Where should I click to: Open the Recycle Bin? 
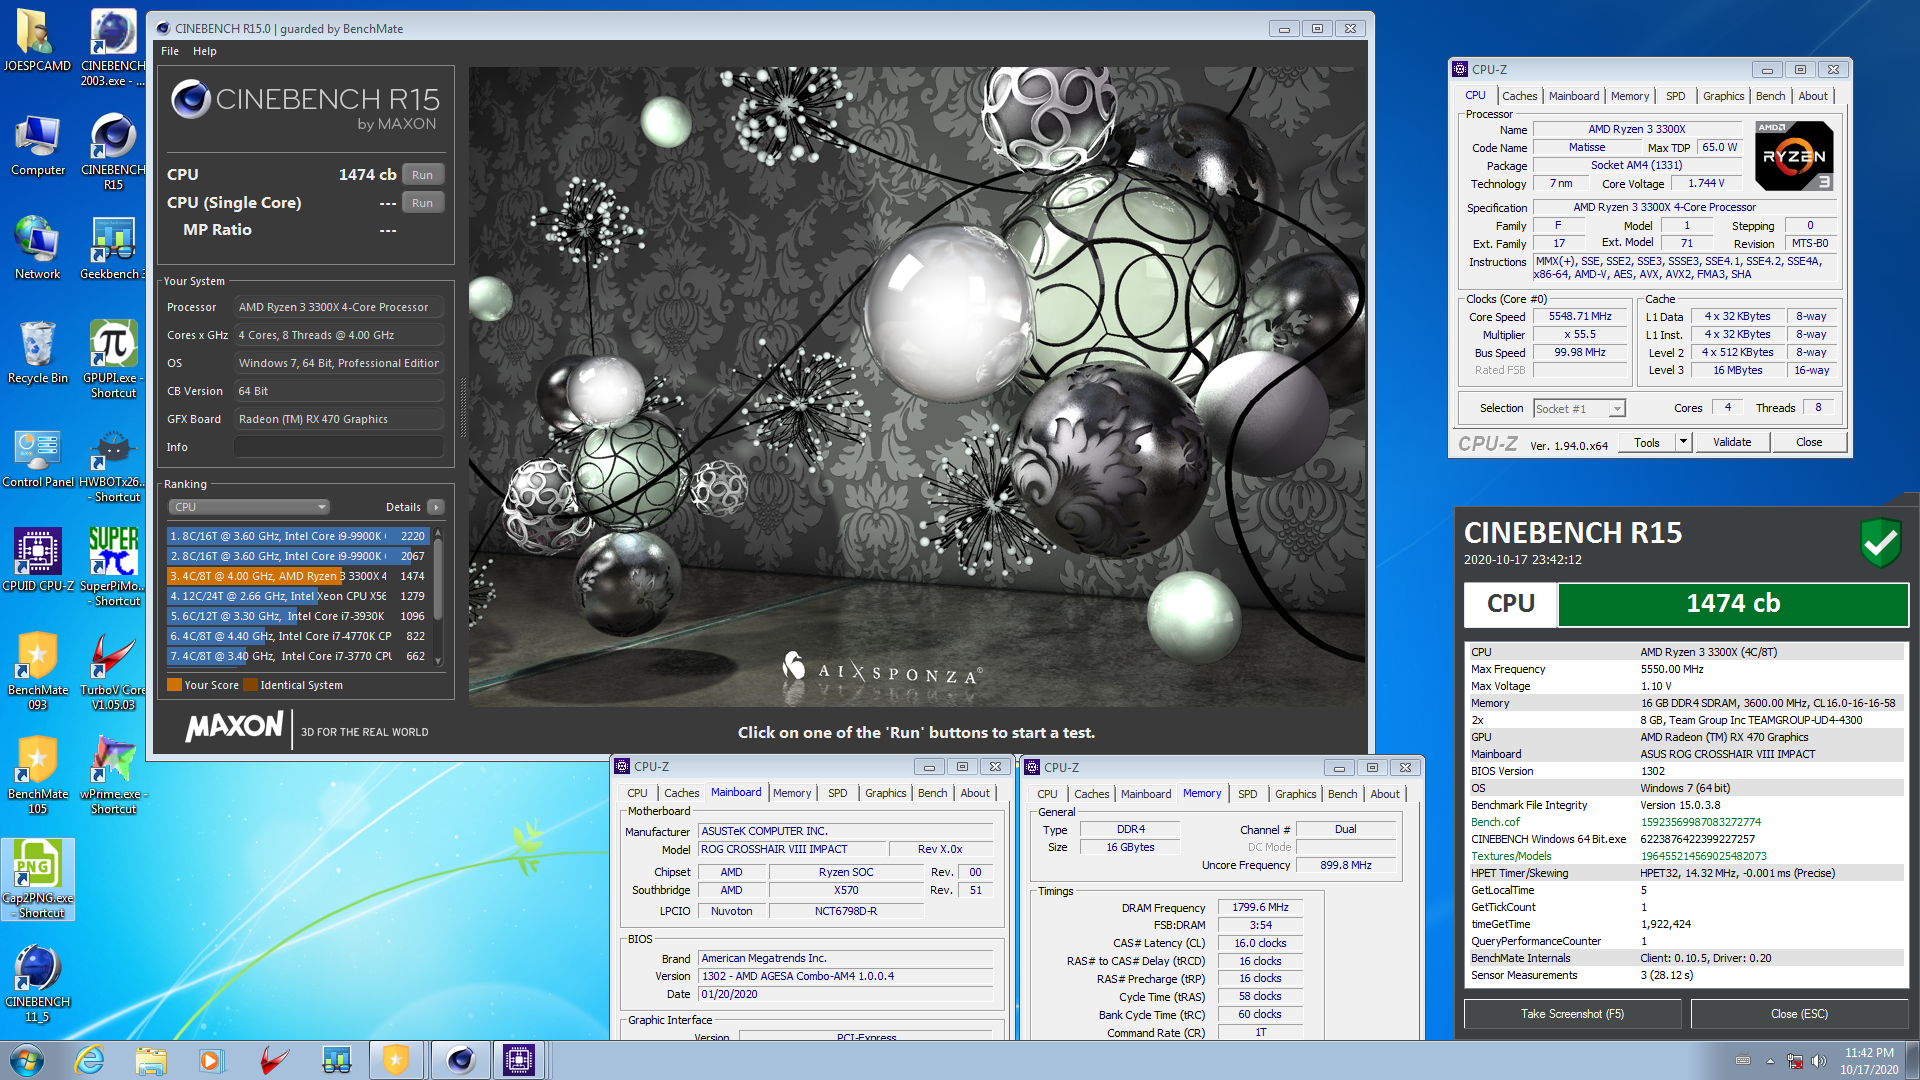[x=37, y=352]
